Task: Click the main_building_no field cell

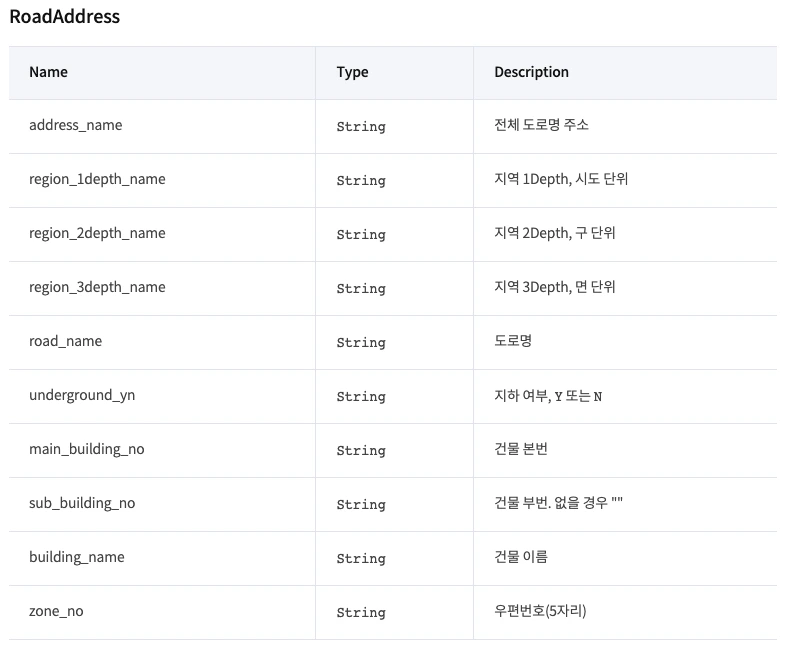Action: pos(86,450)
